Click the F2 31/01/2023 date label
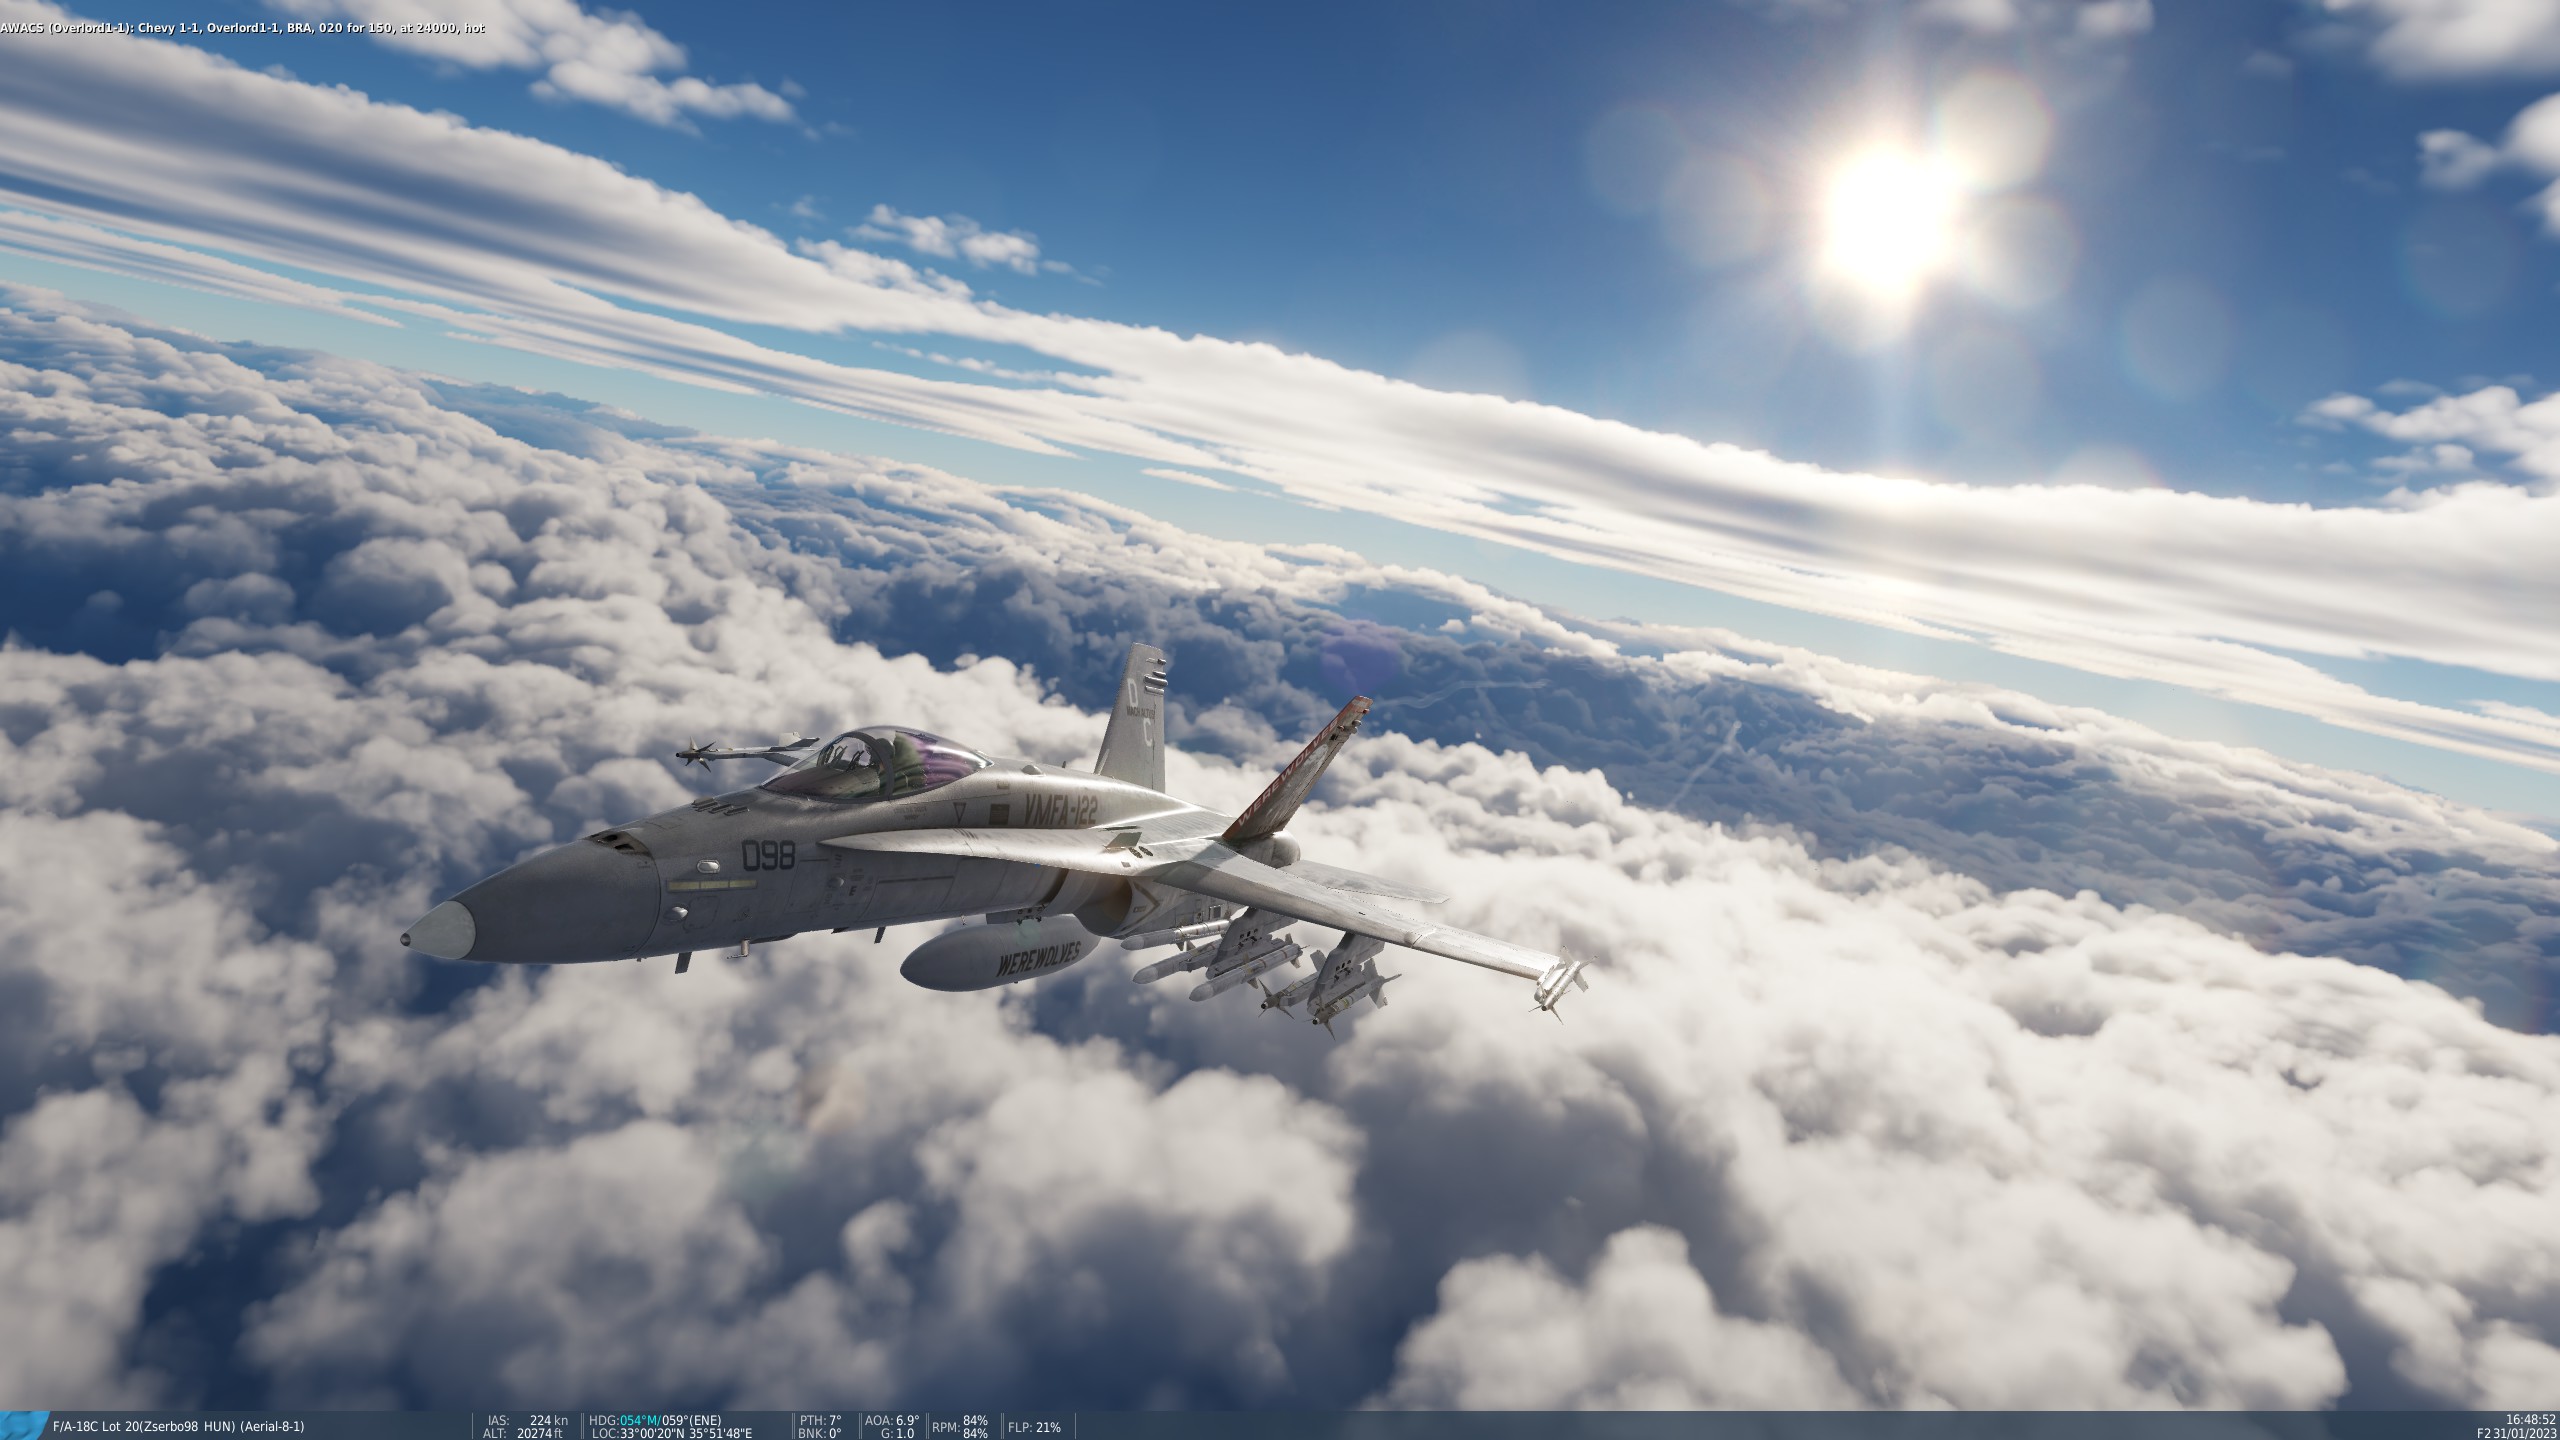2560x1440 pixels. 2515,1433
